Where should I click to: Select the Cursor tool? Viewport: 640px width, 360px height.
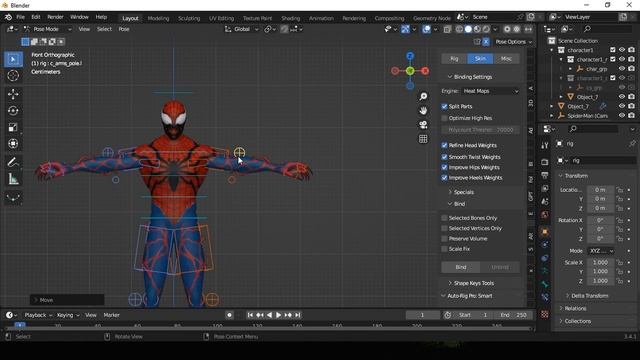13,76
